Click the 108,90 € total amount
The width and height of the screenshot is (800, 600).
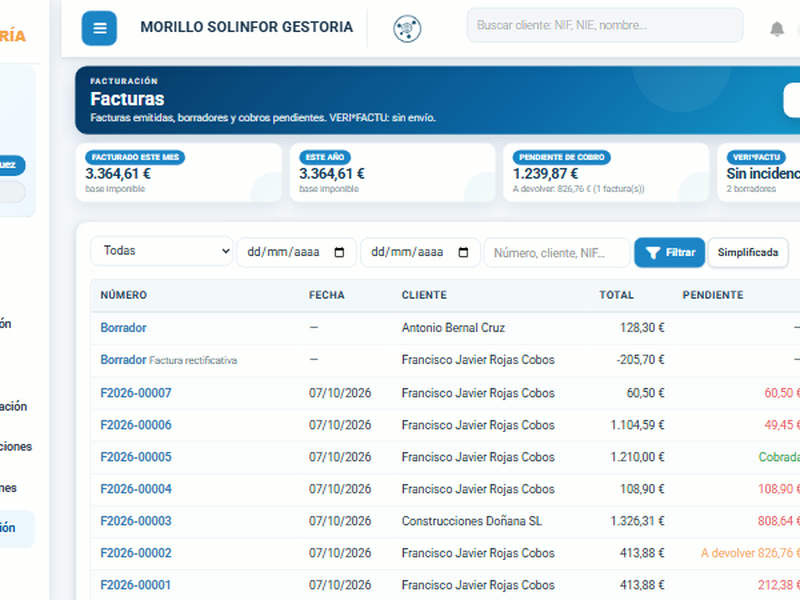click(642, 489)
